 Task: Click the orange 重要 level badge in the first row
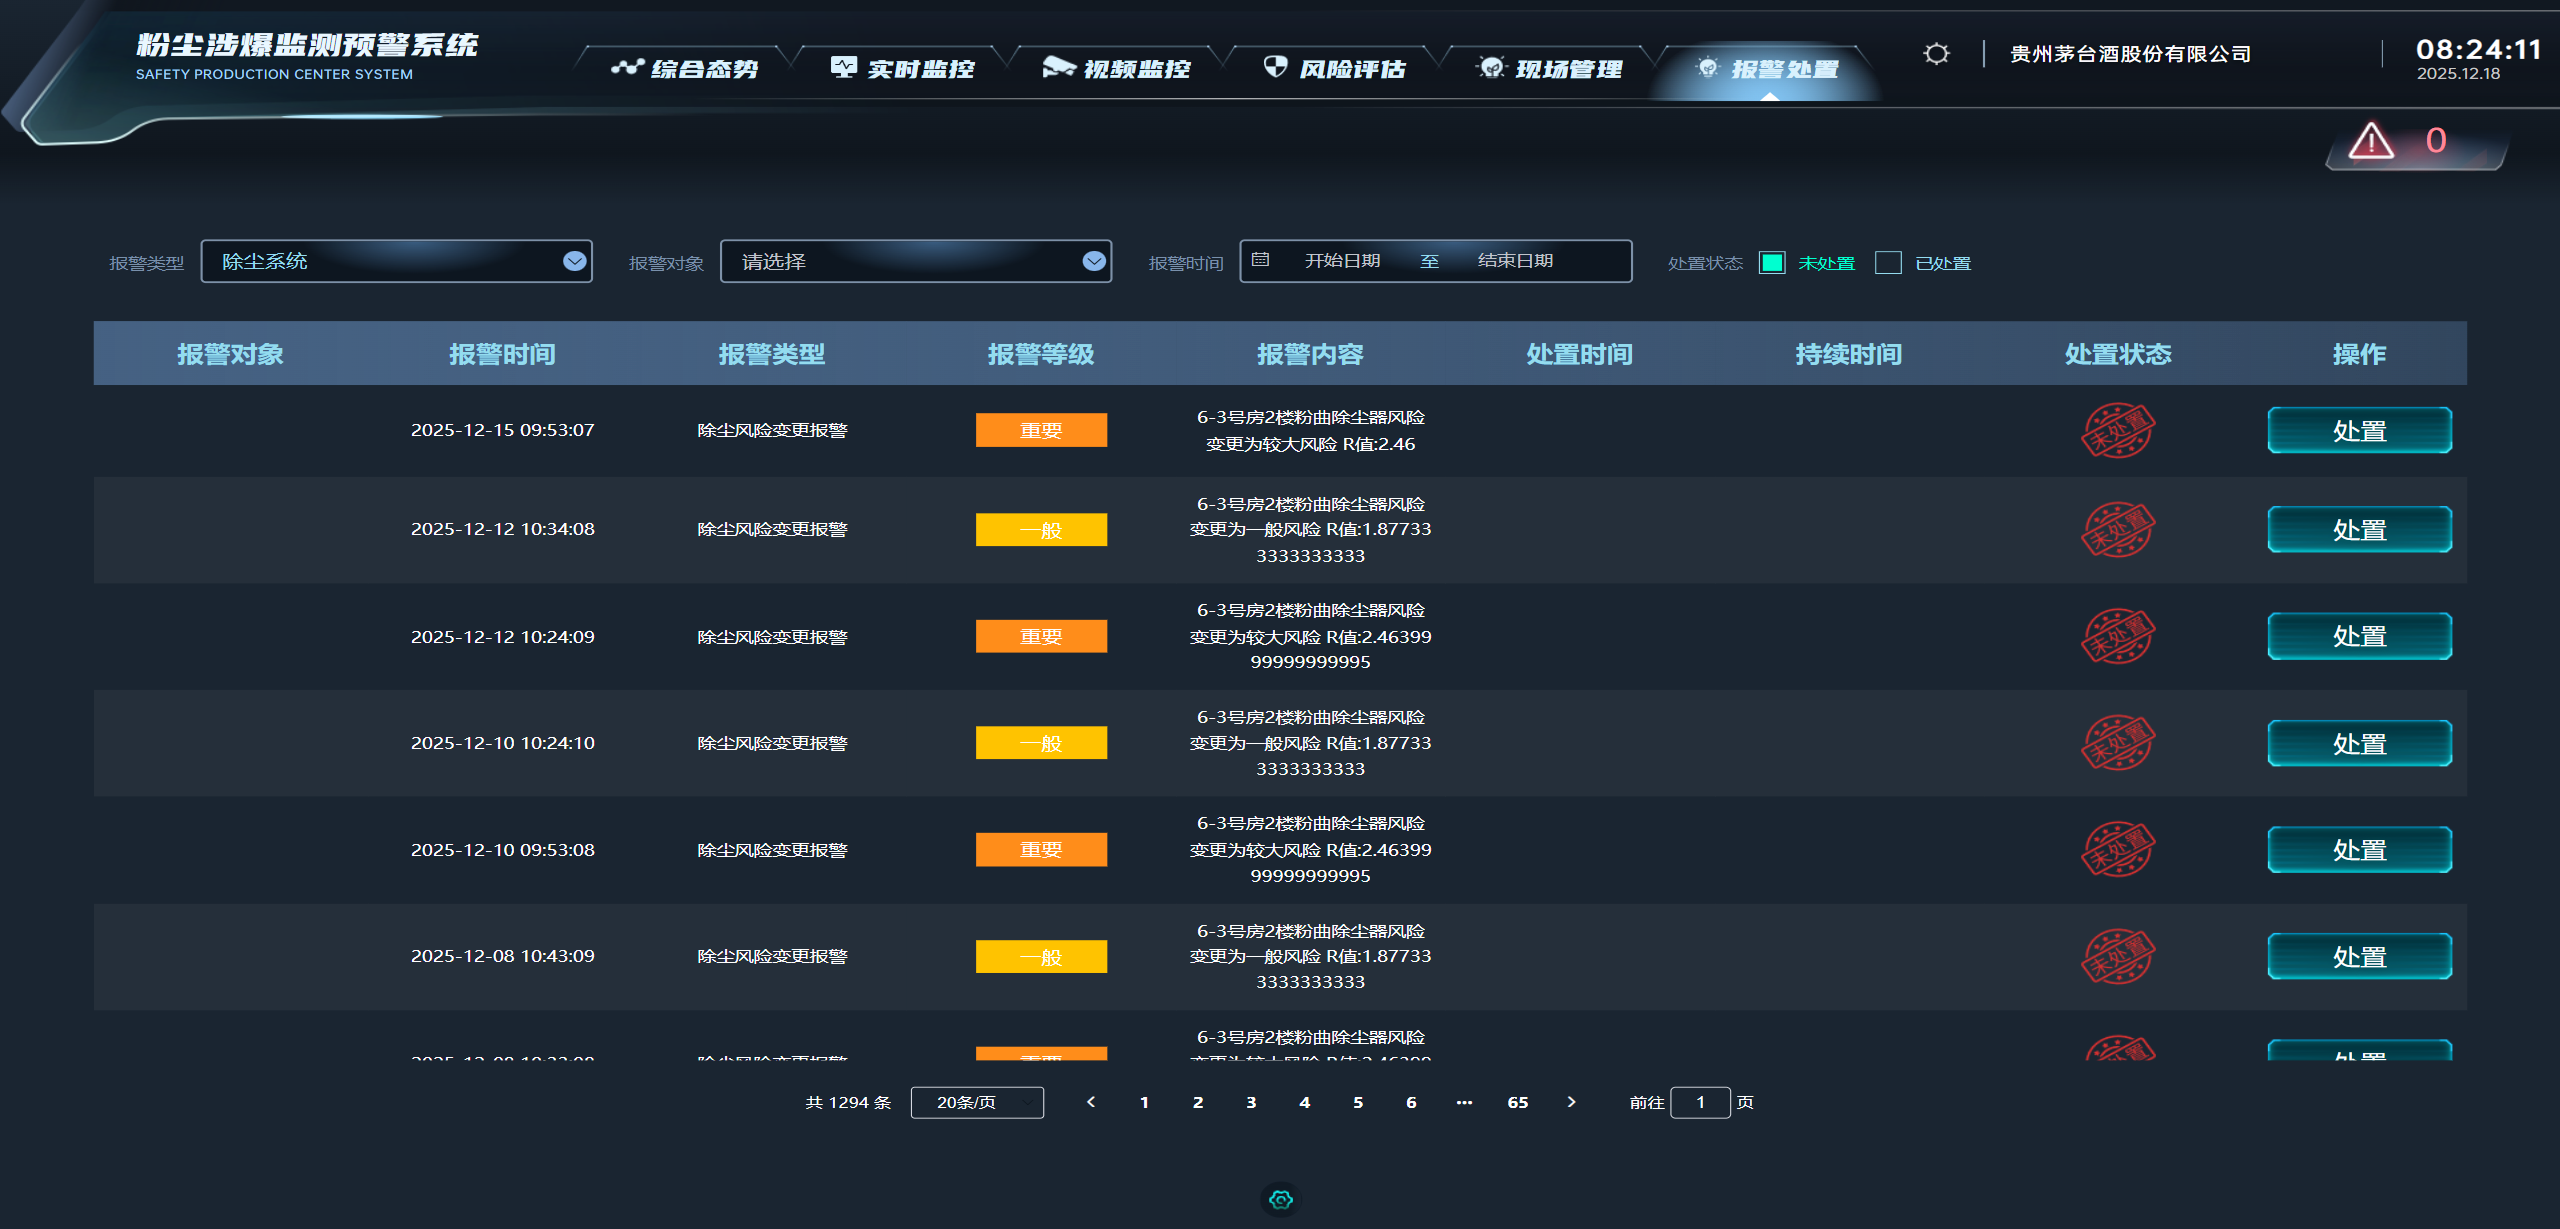(1041, 431)
